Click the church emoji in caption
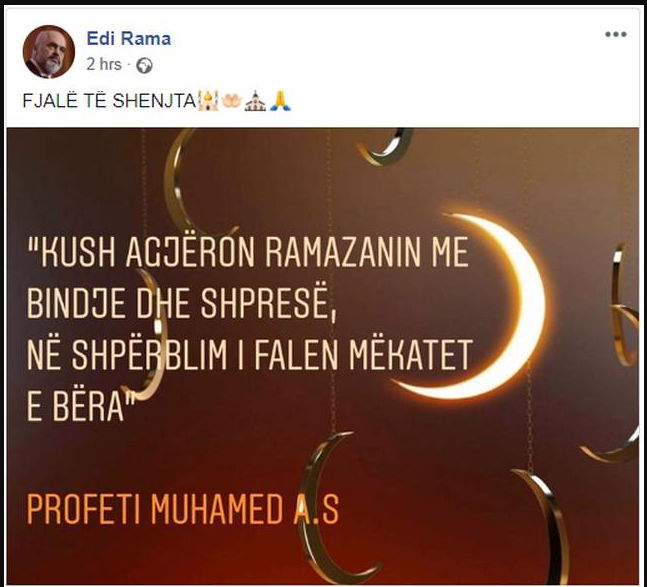This screenshot has height=587, width=647. (255, 101)
